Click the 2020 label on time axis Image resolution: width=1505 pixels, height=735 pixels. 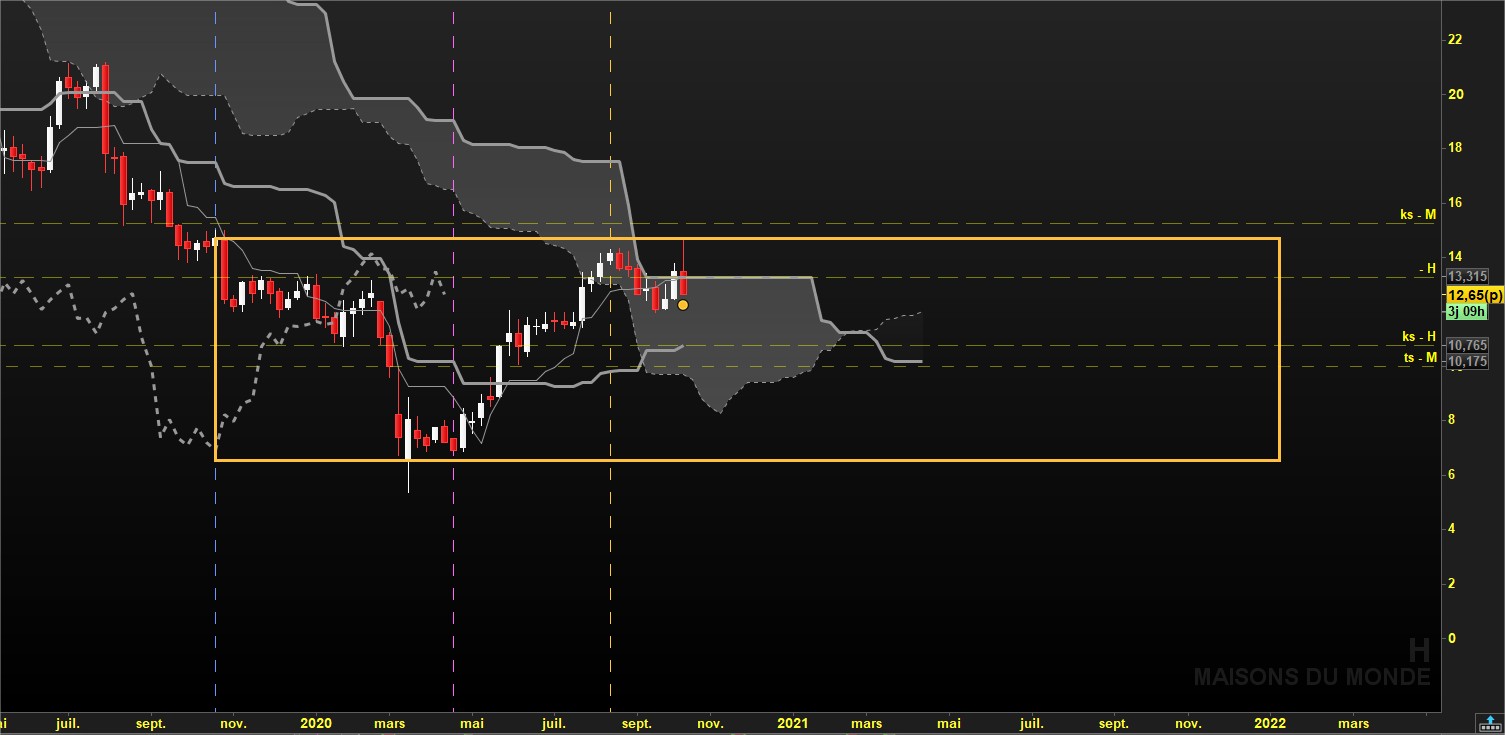point(316,723)
